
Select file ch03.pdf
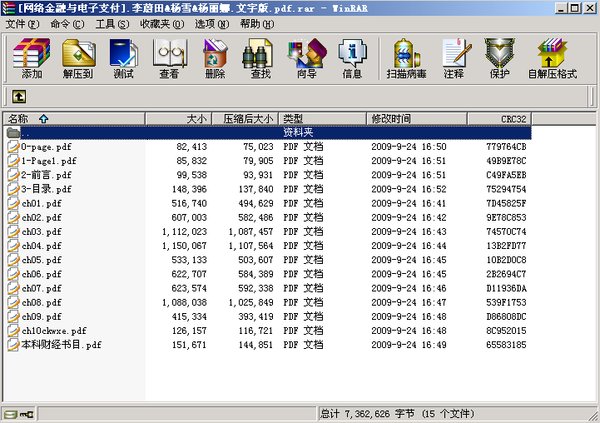pyautogui.click(x=41, y=232)
